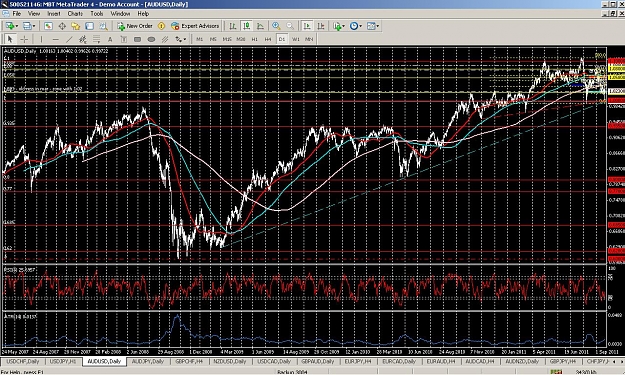Image resolution: width=625 pixels, height=375 pixels.
Task: Switch to the AUDCAD,H4 chart tab
Action: [480, 361]
